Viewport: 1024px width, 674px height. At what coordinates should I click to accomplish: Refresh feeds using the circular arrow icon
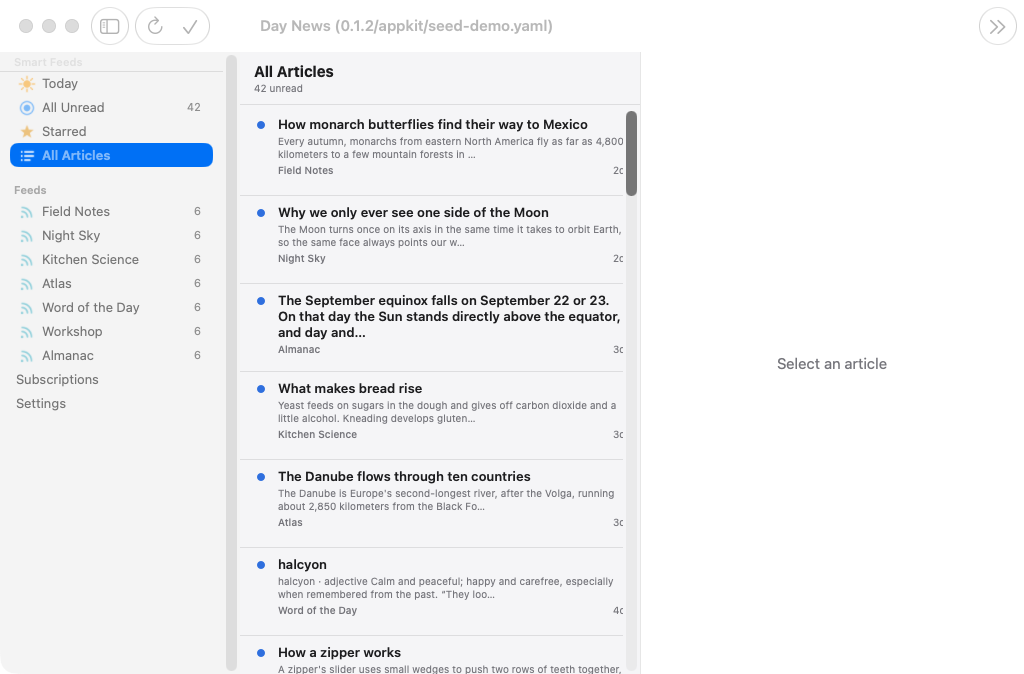pos(155,26)
